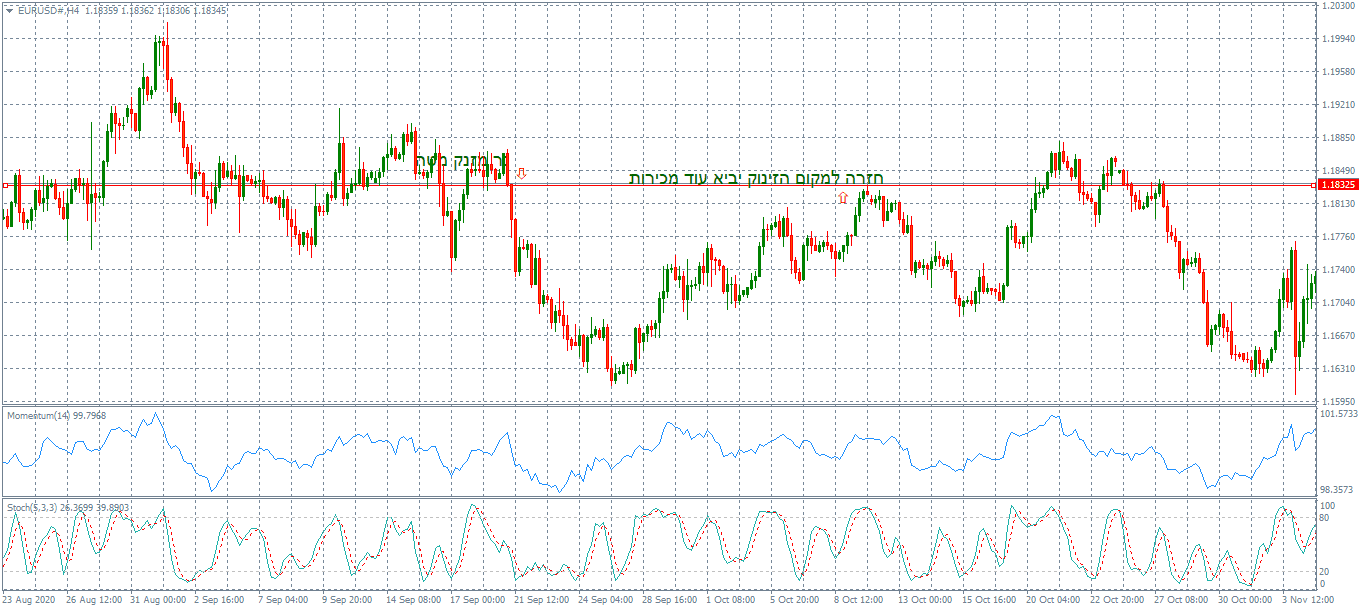Screen dimensions: 1362x611
Task: Select the red down arrow marker
Action: [x=521, y=173]
